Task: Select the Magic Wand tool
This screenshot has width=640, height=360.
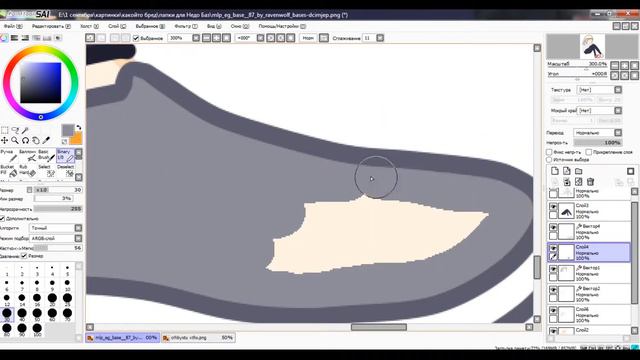Action: point(25,130)
